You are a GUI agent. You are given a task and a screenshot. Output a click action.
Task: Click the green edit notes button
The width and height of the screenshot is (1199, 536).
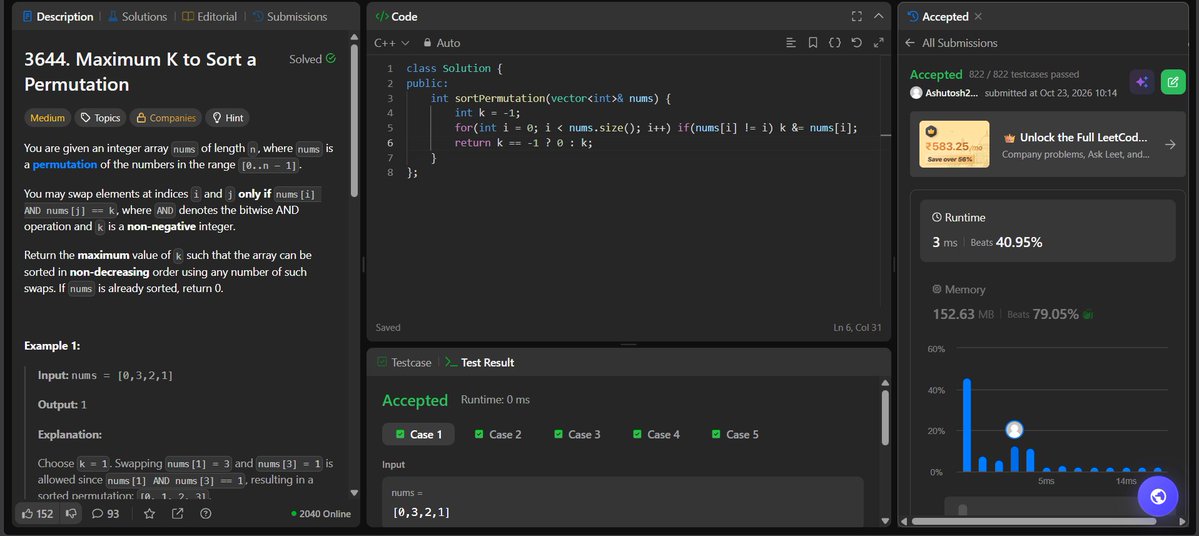(x=1173, y=82)
